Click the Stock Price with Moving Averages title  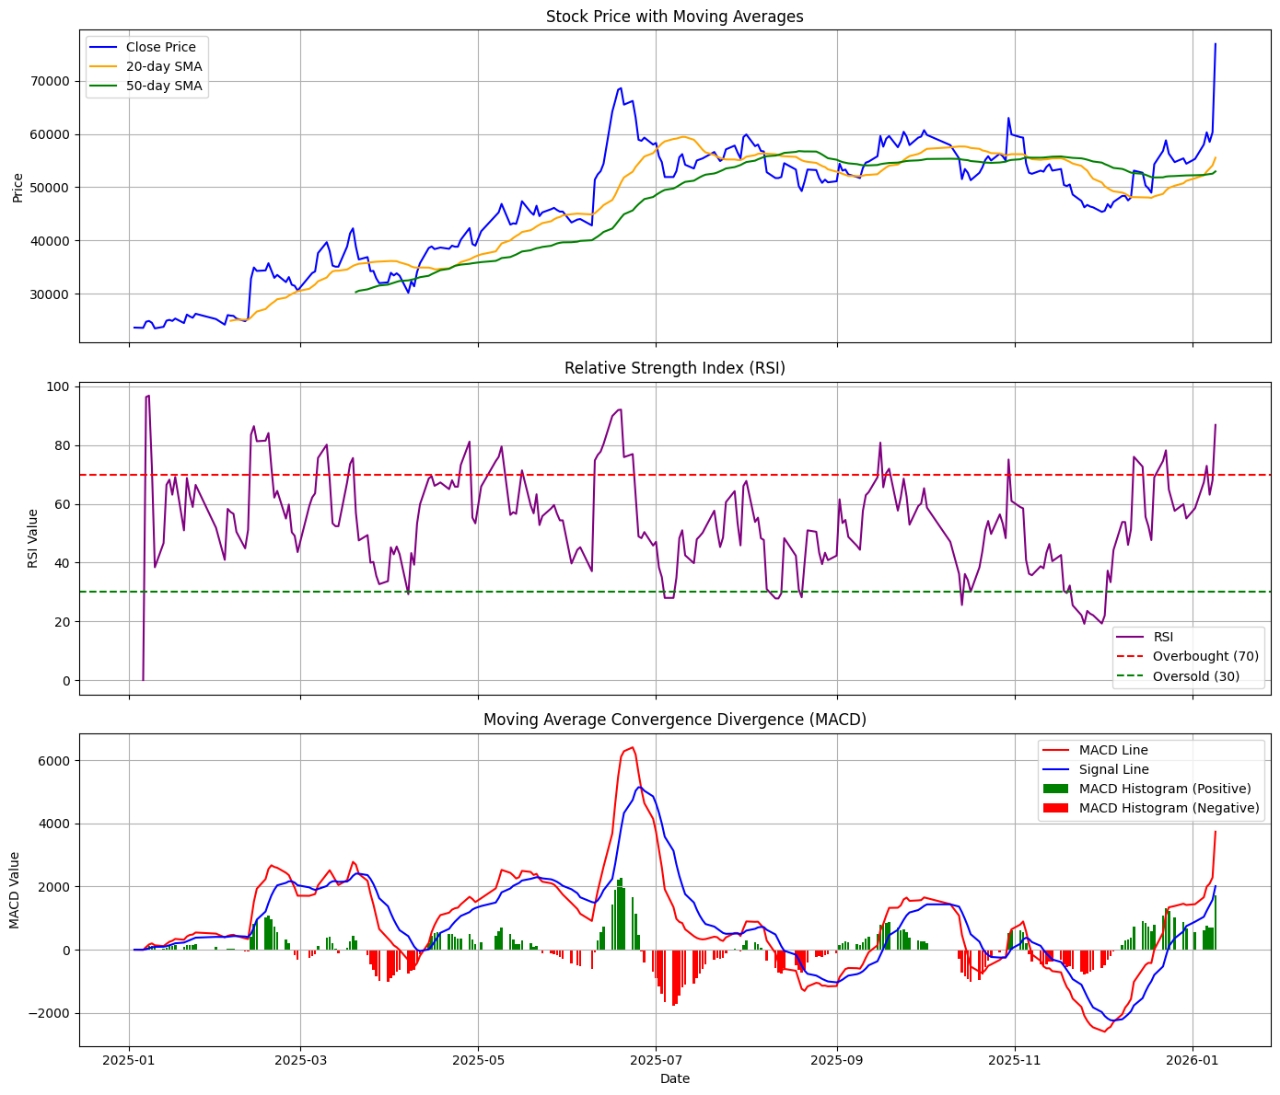click(x=674, y=17)
